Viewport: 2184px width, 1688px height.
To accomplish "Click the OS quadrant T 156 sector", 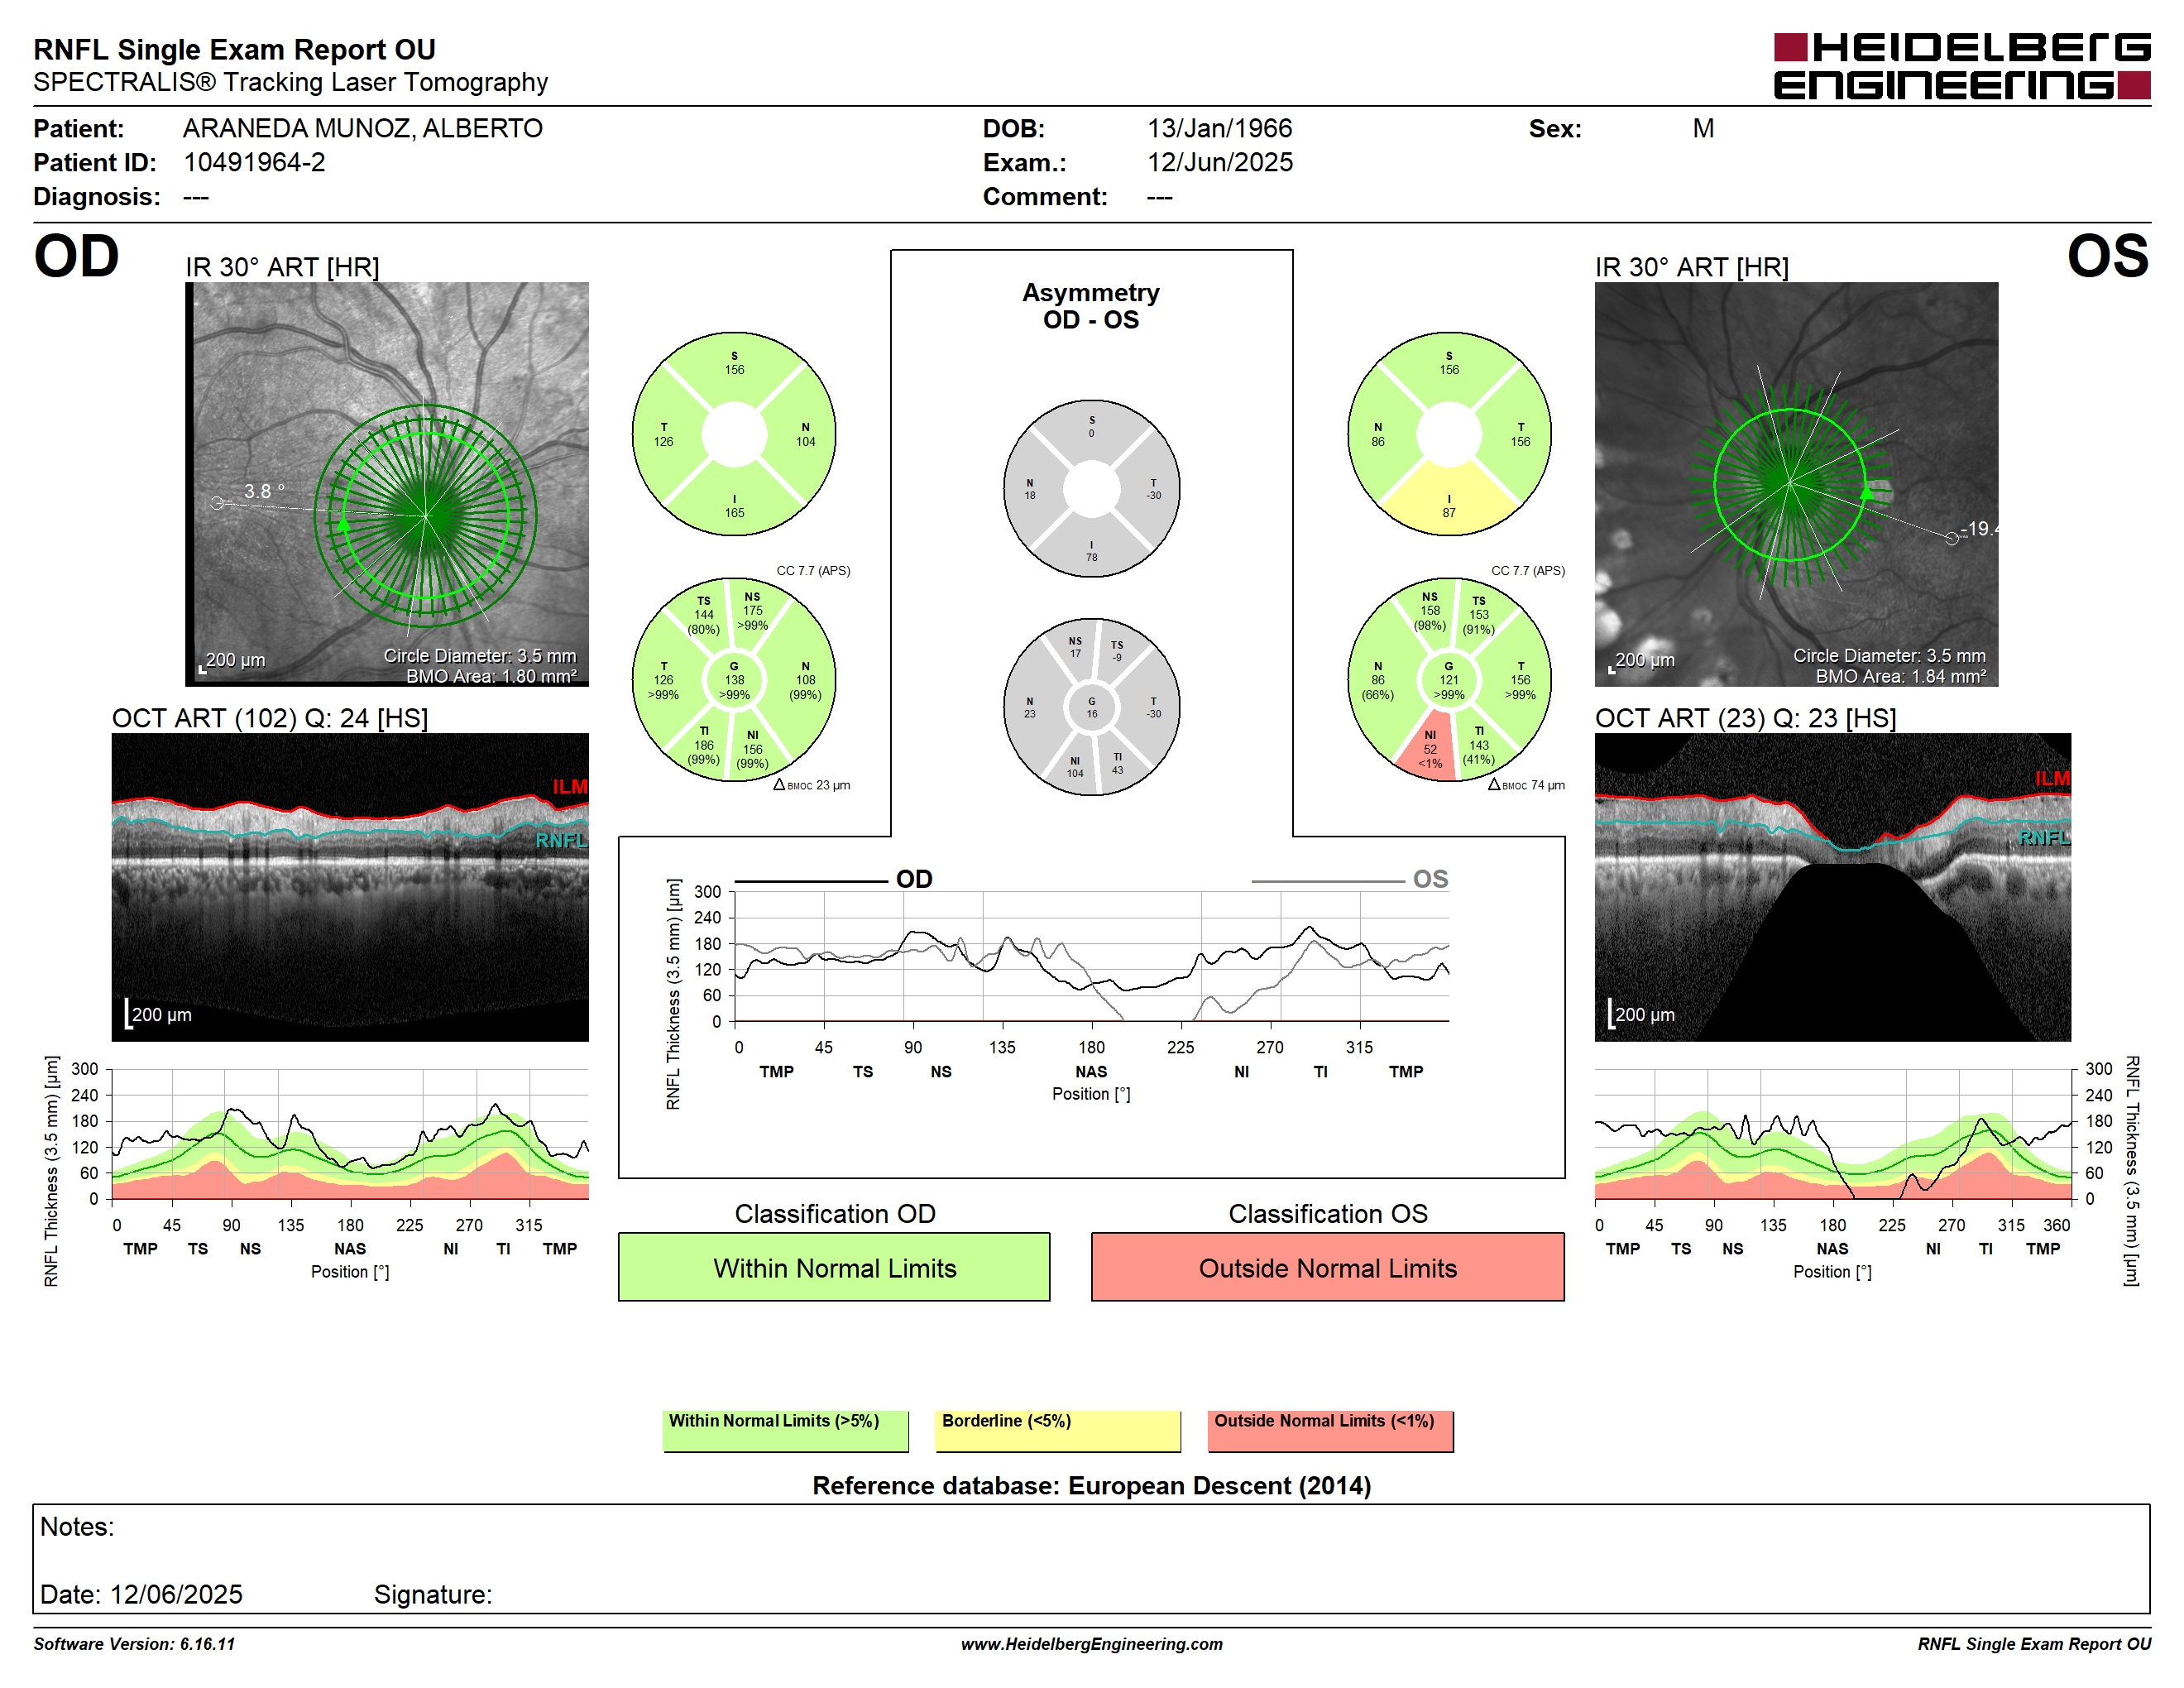I will point(1520,434).
